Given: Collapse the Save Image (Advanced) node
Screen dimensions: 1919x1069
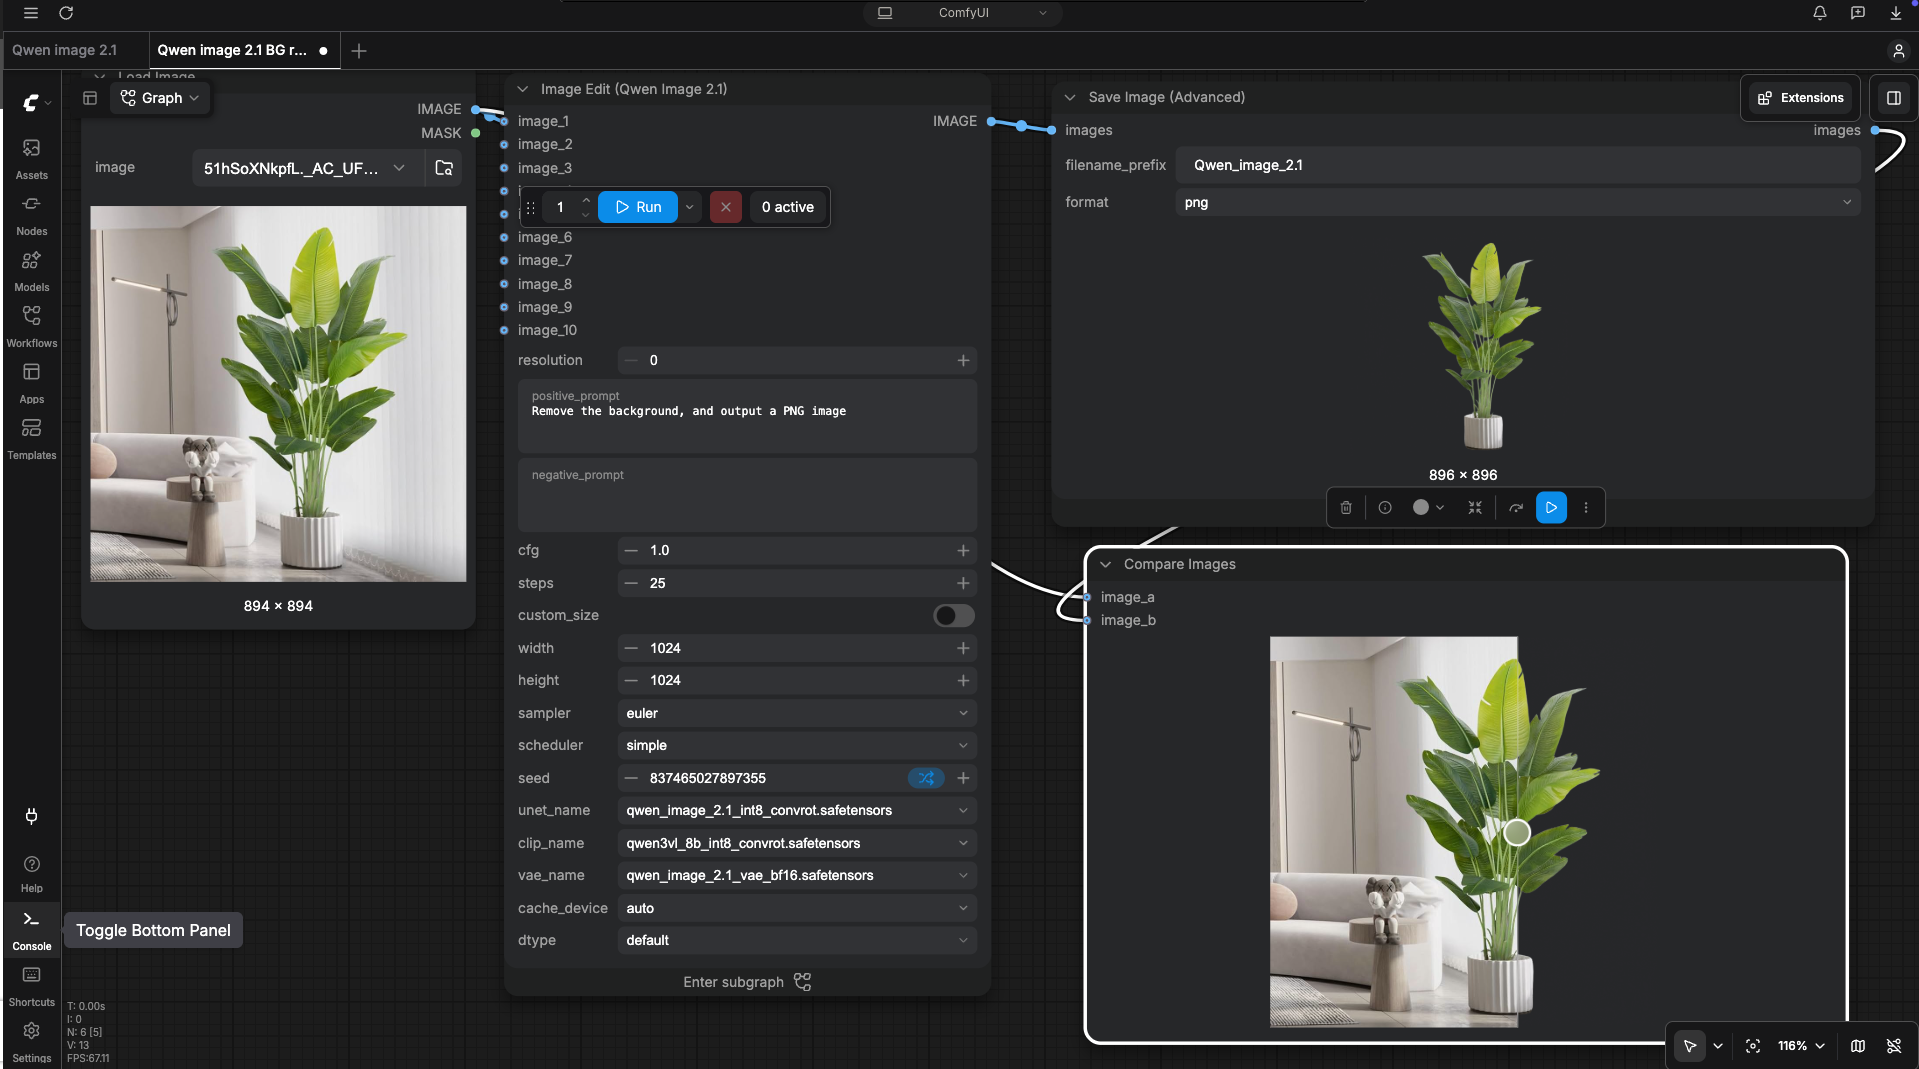Looking at the screenshot, I should [1070, 97].
